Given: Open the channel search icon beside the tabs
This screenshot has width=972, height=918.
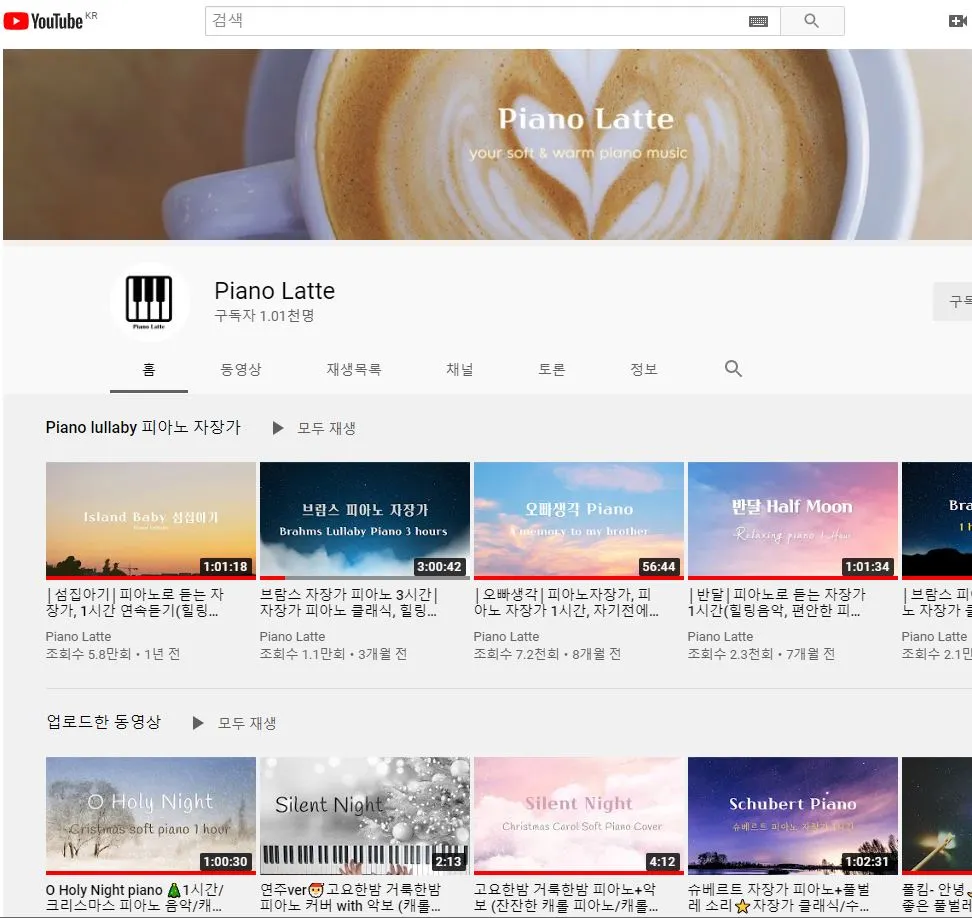Looking at the screenshot, I should coord(733,368).
